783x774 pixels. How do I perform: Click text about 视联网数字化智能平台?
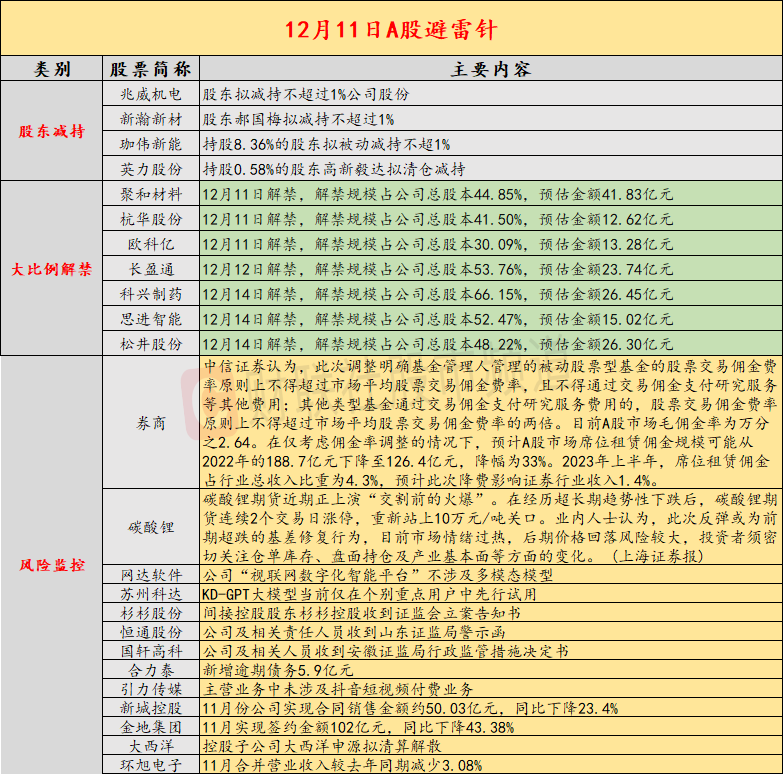pos(378,575)
